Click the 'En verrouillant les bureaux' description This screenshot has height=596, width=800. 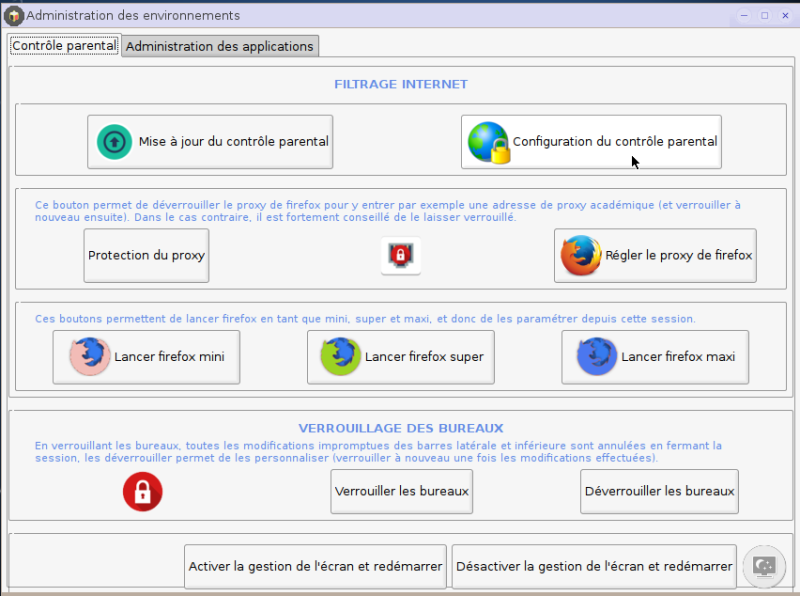pyautogui.click(x=379, y=452)
